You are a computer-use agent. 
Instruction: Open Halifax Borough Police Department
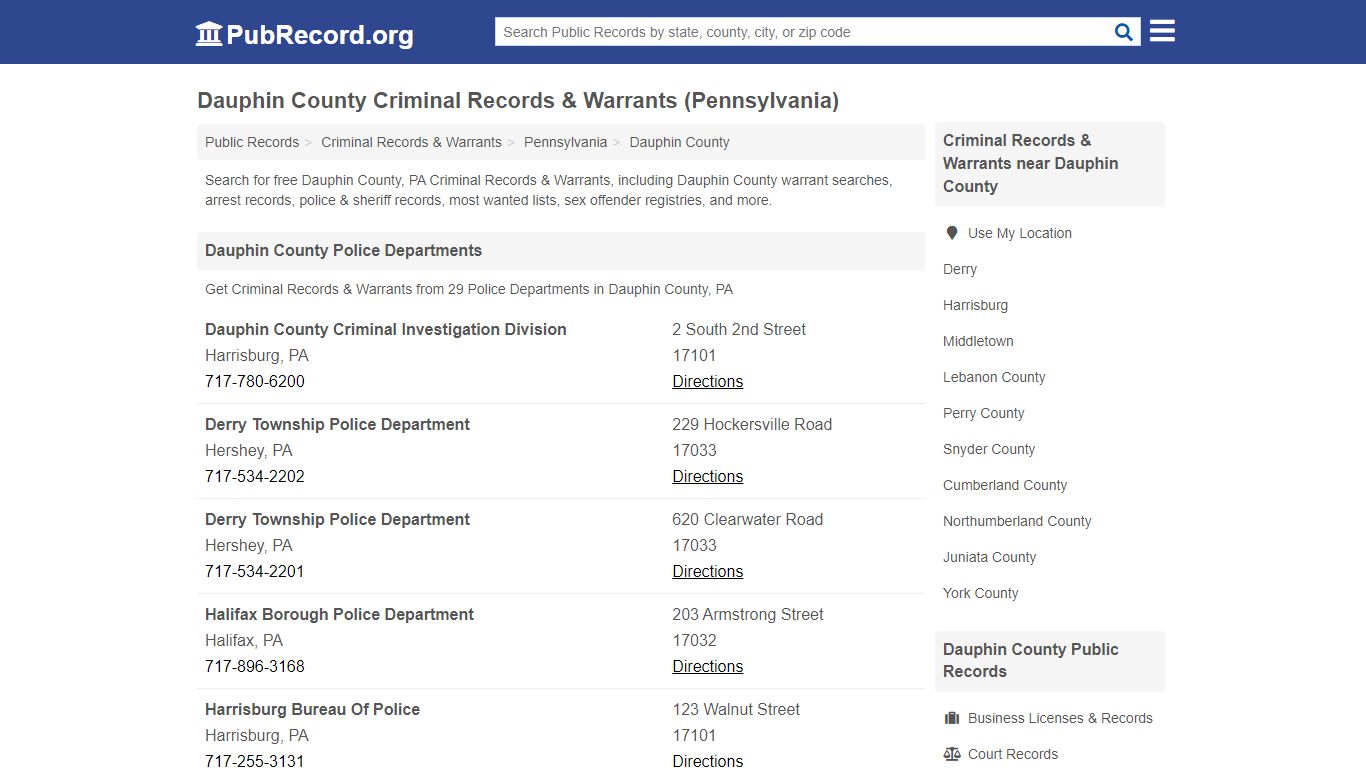tap(339, 614)
